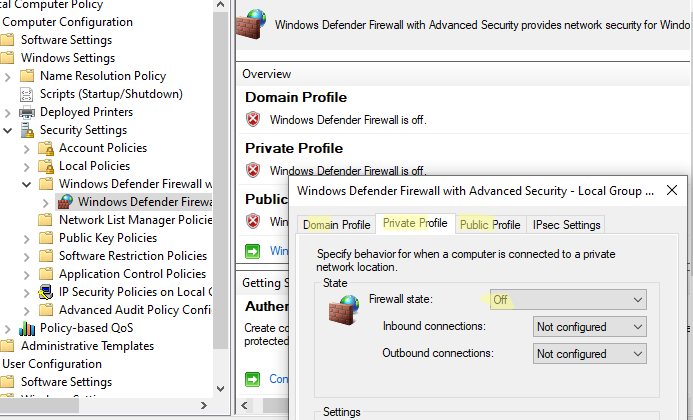Click the Application Control Policies folder icon

point(46,274)
